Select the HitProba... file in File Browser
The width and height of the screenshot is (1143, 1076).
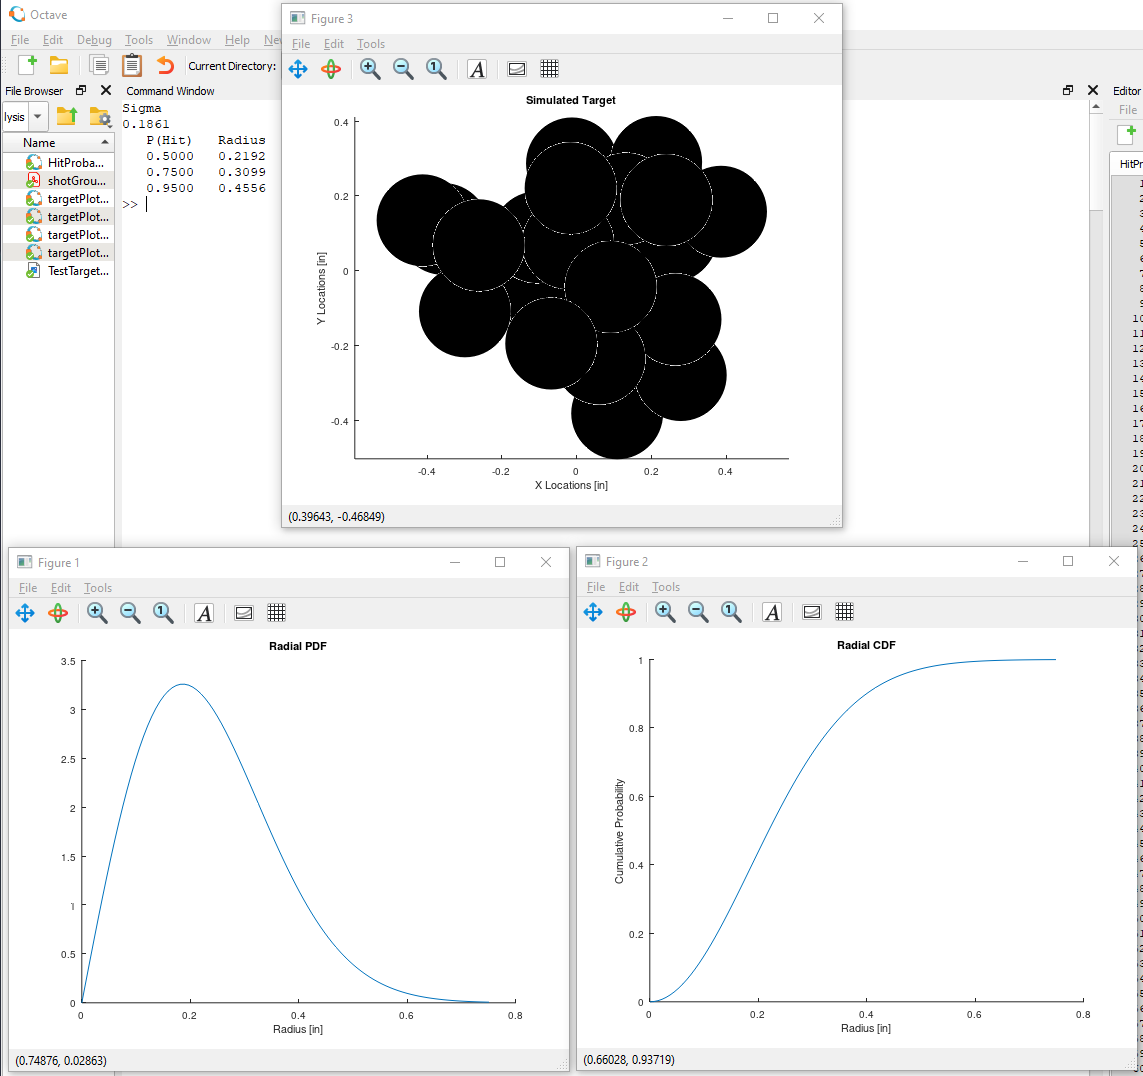(58, 163)
